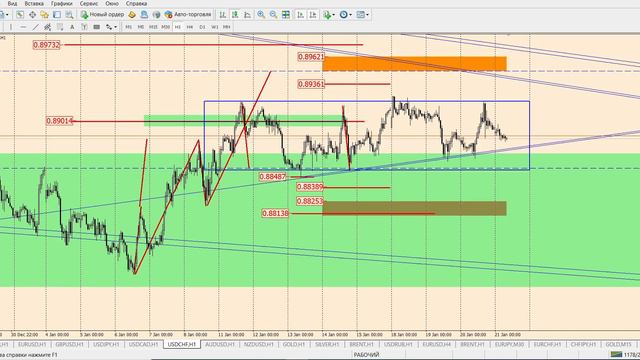Image resolution: width=640 pixels, height=360 pixels.
Task: Expand the Templates dropdown arrow
Action: (x=367, y=15)
